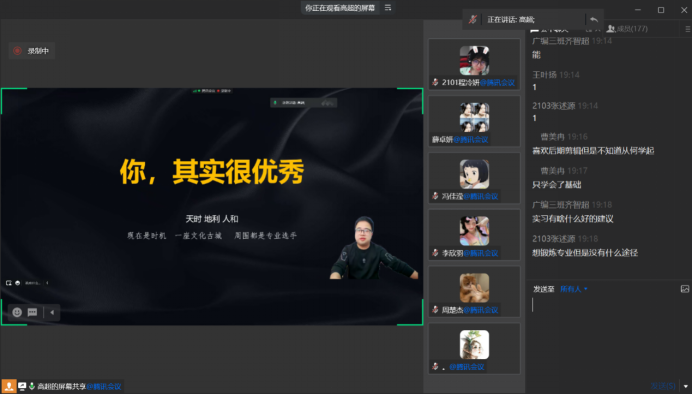This screenshot has height=395, width=693.
Task: Toggle the muted microphone icon in speaker bar
Action: pos(472,19)
